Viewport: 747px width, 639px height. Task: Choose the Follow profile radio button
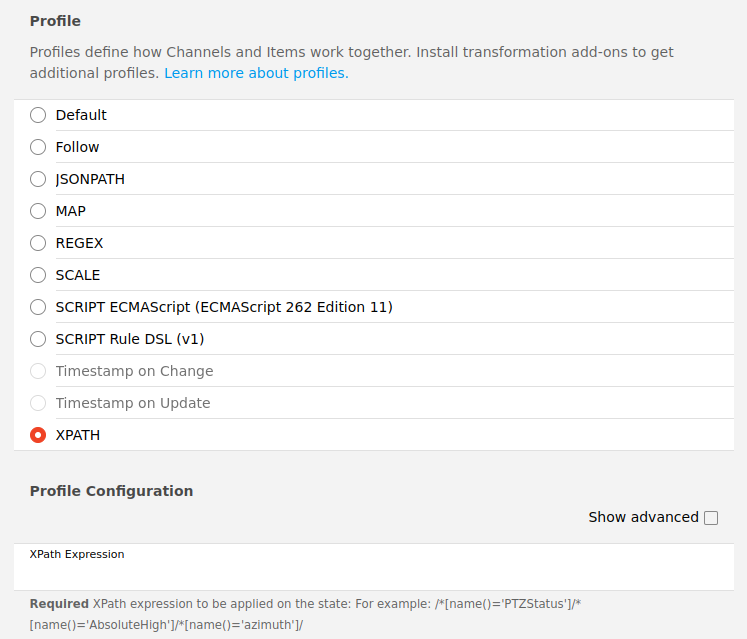point(38,147)
